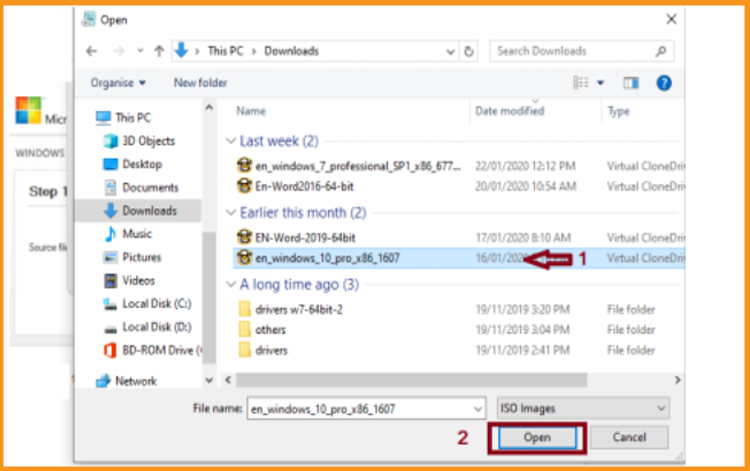Click the Microsoft logo in background window
The width and height of the screenshot is (750, 471).
(x=28, y=110)
